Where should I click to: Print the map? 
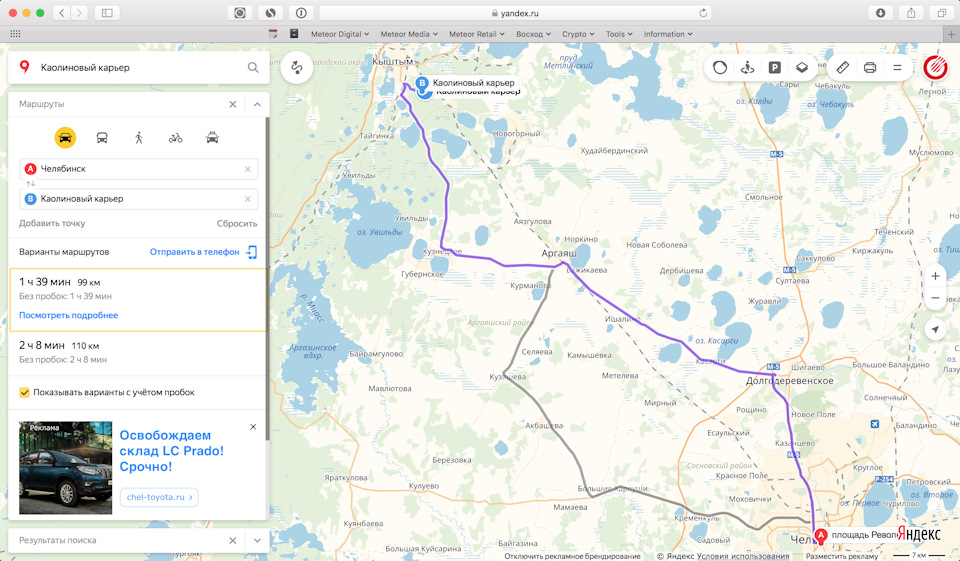[x=870, y=67]
